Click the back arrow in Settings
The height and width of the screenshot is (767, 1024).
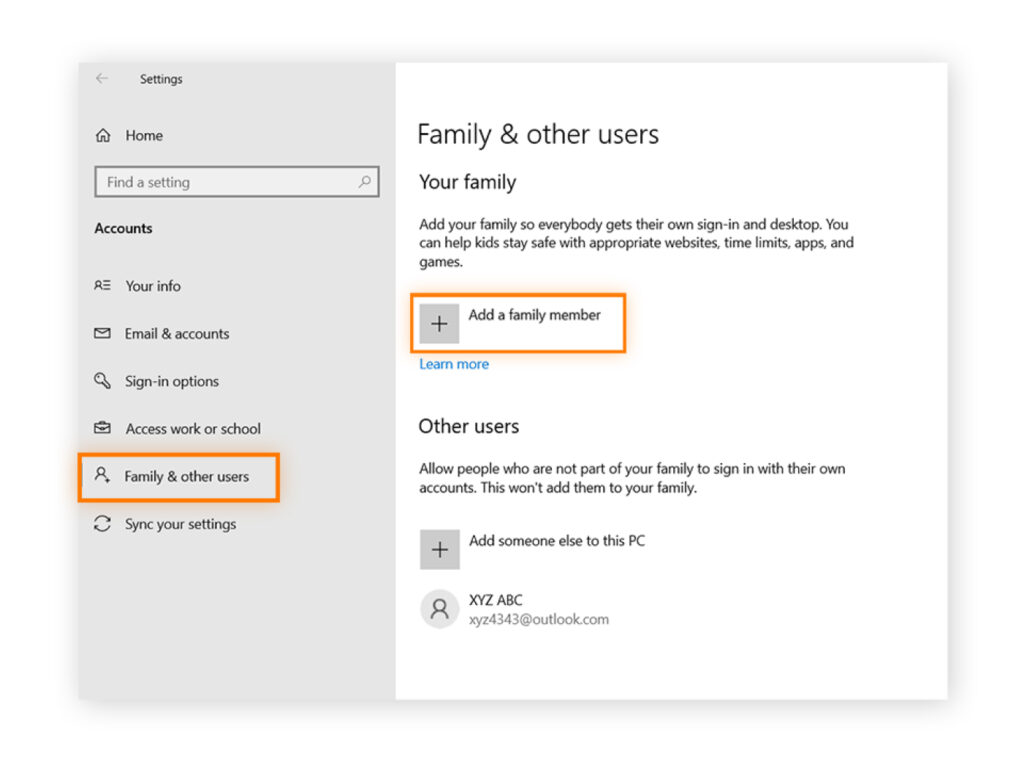point(101,78)
